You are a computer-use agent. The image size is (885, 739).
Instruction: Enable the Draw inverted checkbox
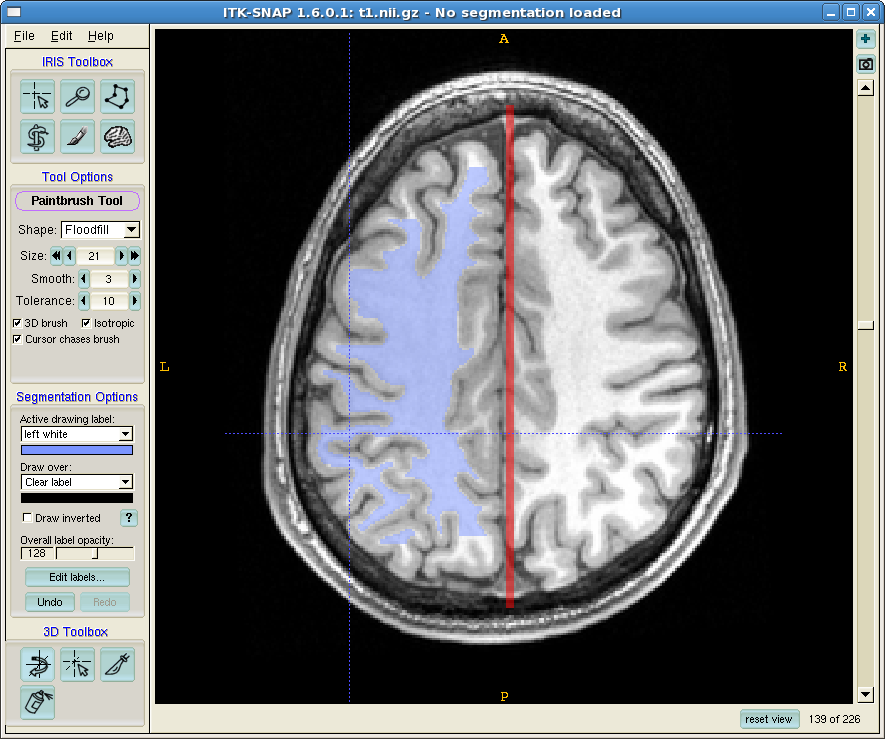click(27, 518)
